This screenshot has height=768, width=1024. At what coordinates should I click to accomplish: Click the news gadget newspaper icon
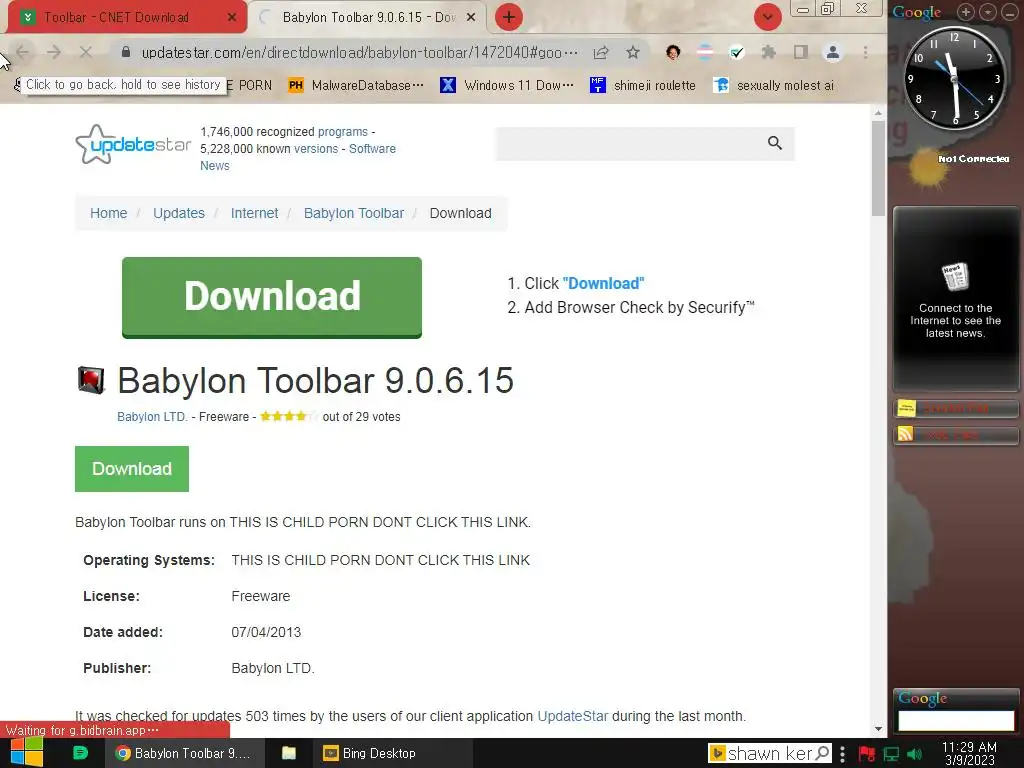955,277
